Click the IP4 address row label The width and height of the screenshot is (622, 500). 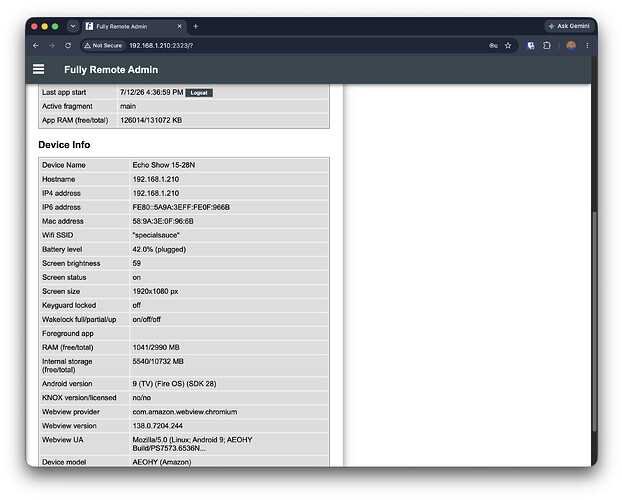[x=61, y=193]
